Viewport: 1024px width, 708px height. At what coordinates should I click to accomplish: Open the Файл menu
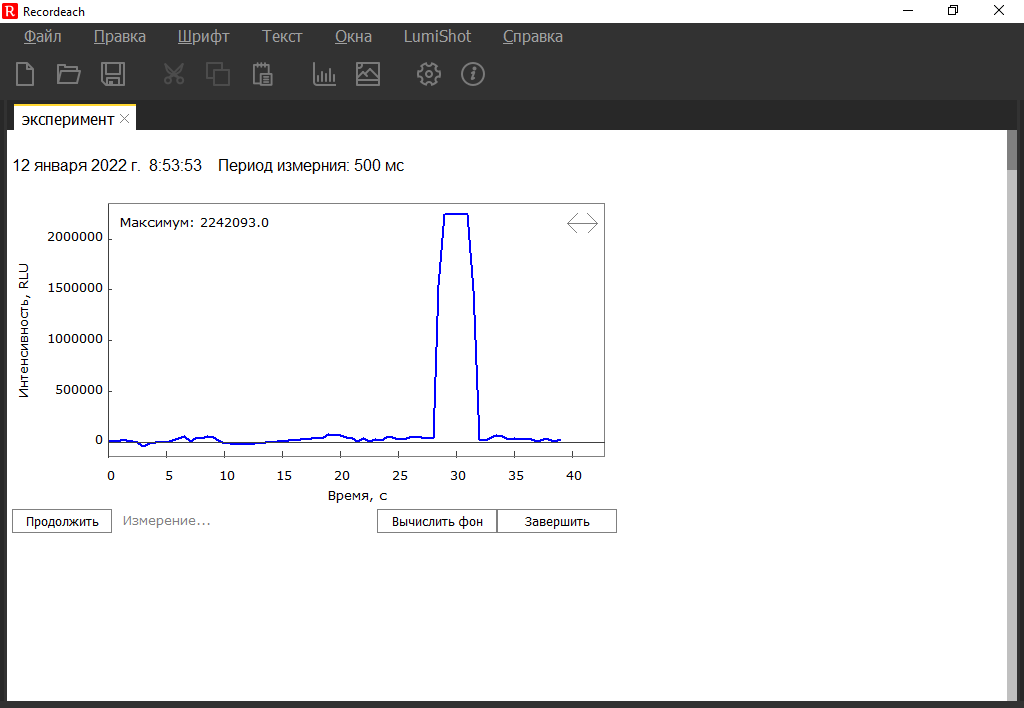pyautogui.click(x=43, y=37)
